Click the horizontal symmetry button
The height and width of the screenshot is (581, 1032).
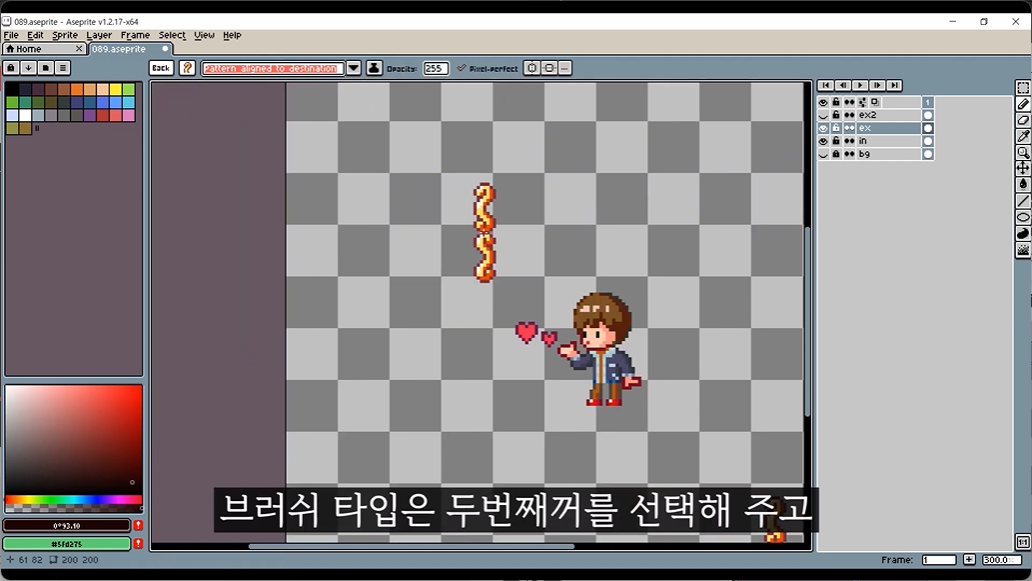(532, 68)
